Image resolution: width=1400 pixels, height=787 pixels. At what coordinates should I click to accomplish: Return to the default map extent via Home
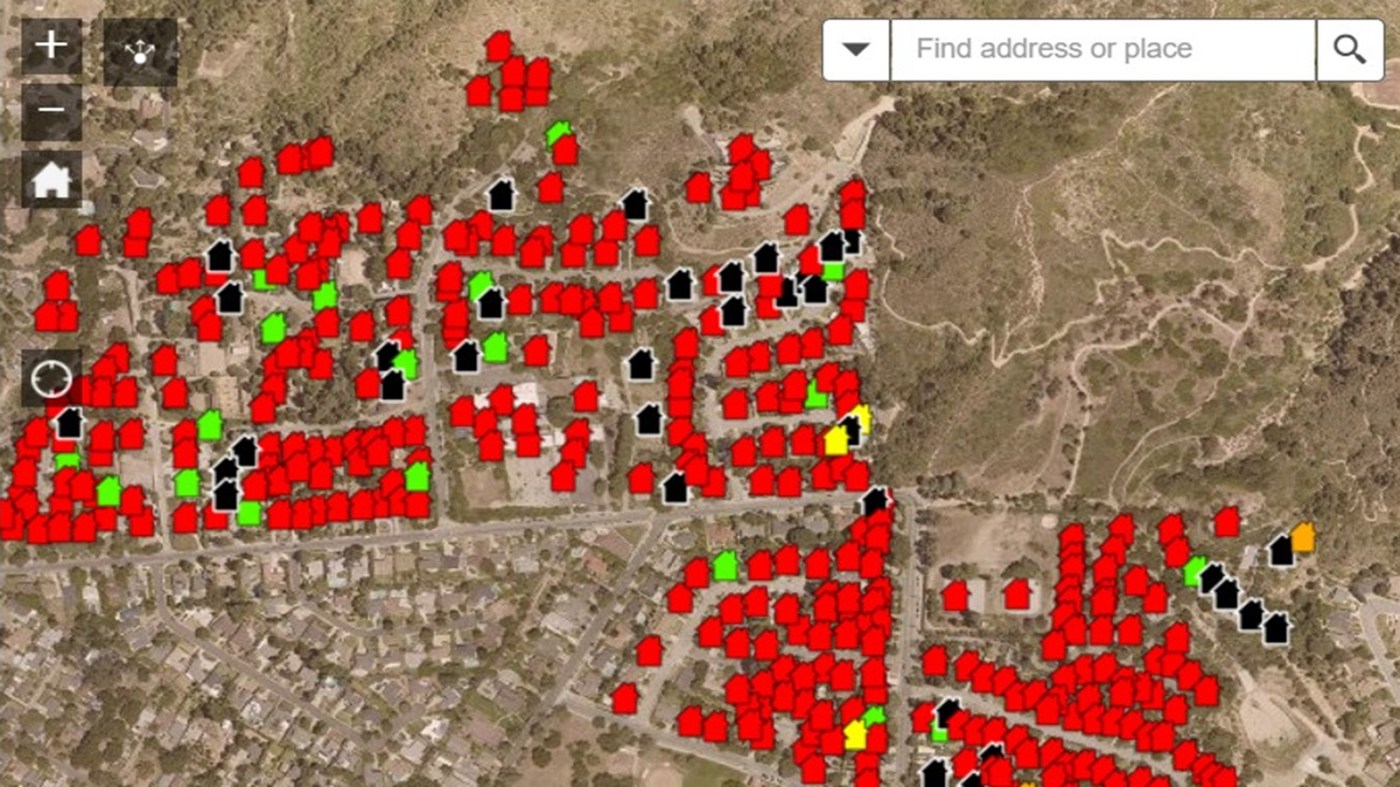(51, 180)
